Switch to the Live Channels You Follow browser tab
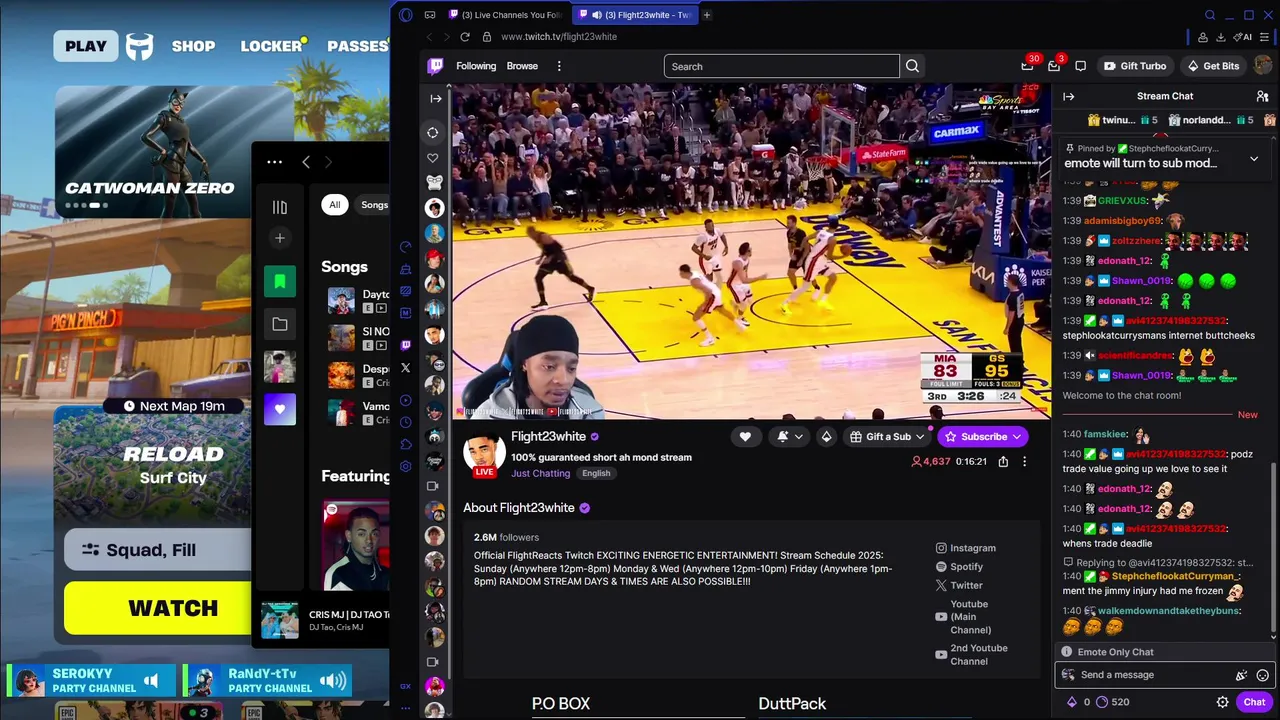 [506, 15]
